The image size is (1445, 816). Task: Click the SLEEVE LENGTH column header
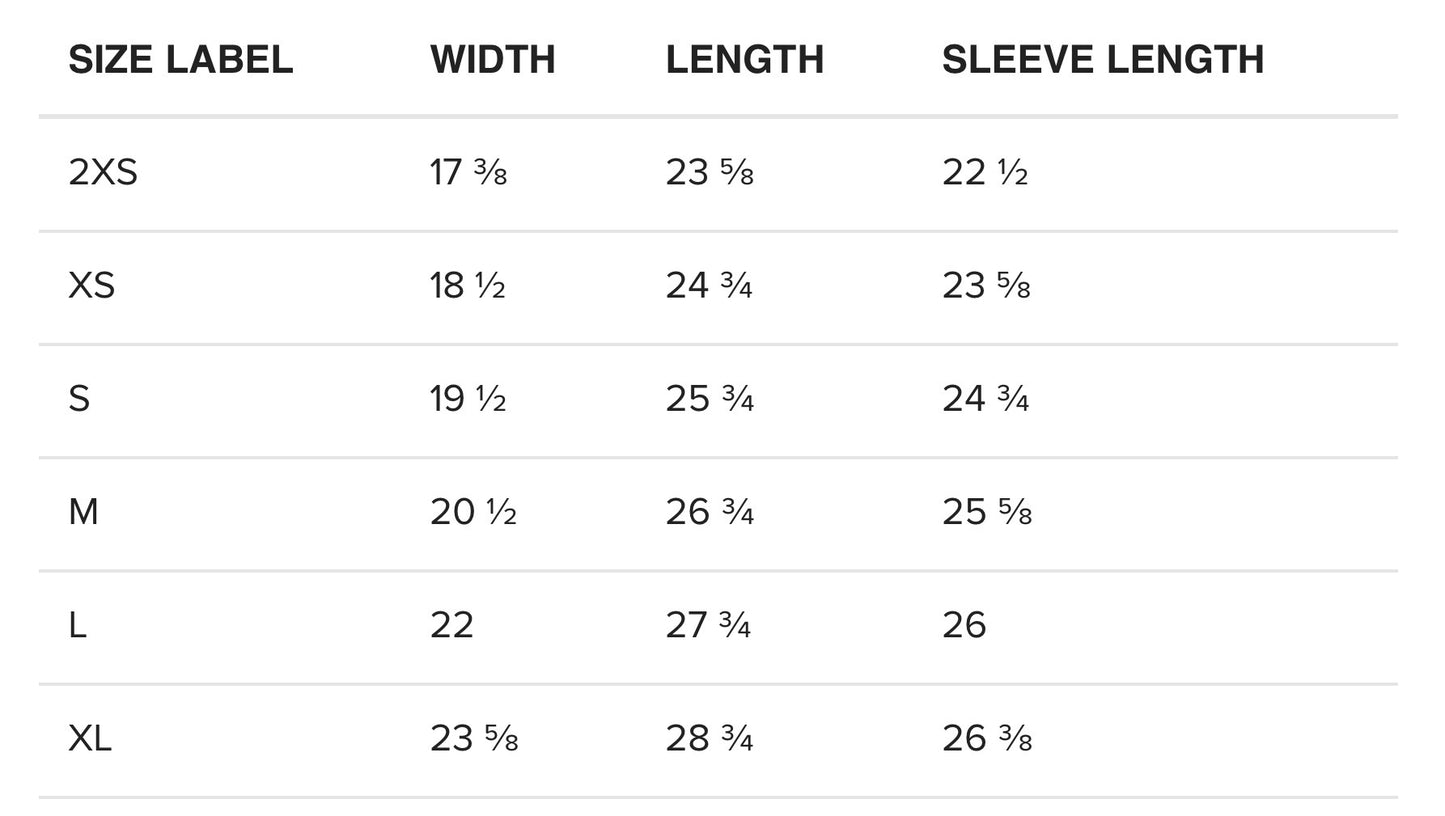(1102, 60)
